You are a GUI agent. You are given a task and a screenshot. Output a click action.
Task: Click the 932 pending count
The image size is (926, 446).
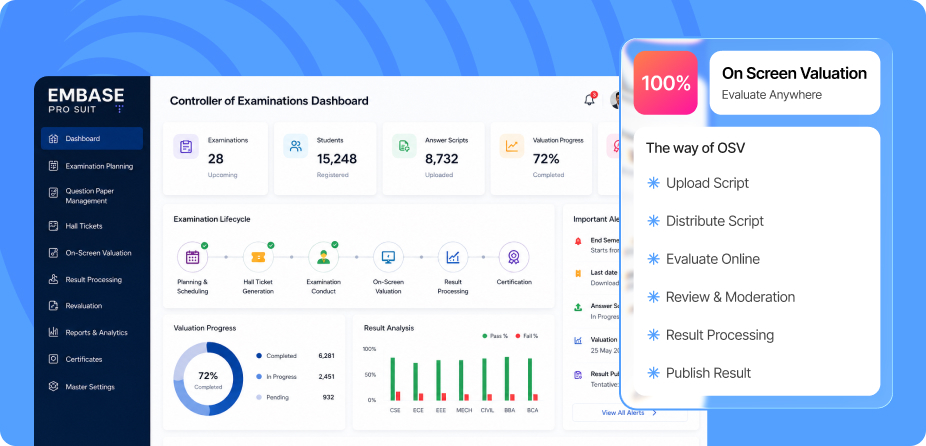click(x=328, y=398)
